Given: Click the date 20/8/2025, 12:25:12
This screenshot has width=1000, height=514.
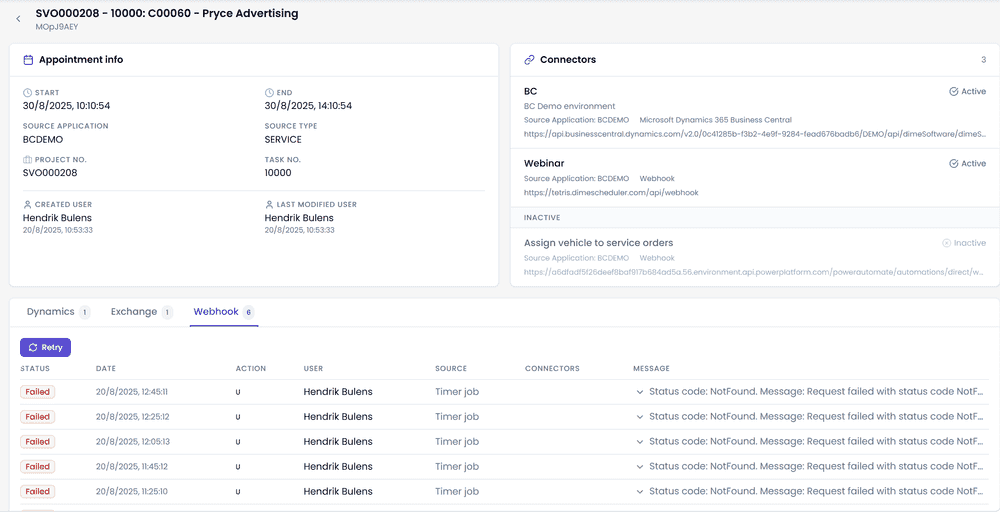Looking at the screenshot, I should 132,417.
